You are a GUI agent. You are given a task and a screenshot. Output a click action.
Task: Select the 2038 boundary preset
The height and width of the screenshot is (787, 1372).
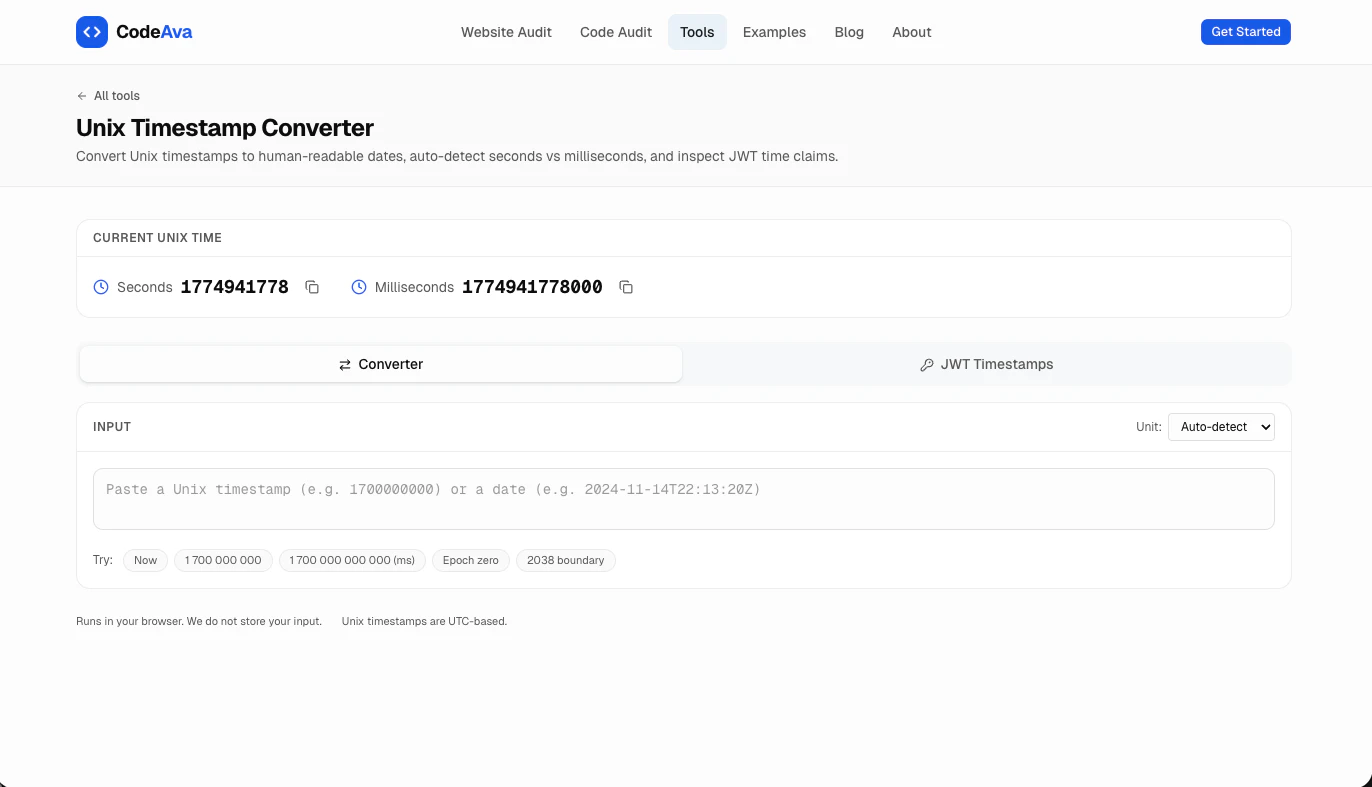click(x=565, y=560)
